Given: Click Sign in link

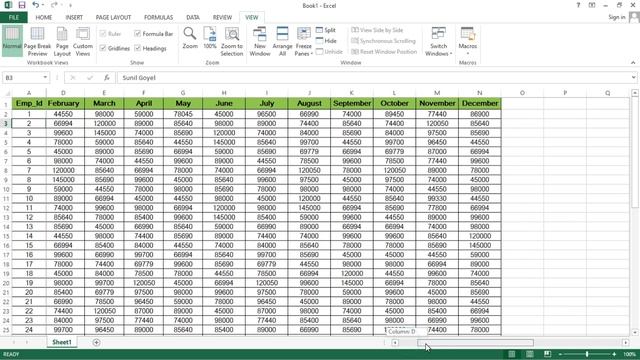Looking at the screenshot, I should (x=616, y=17).
